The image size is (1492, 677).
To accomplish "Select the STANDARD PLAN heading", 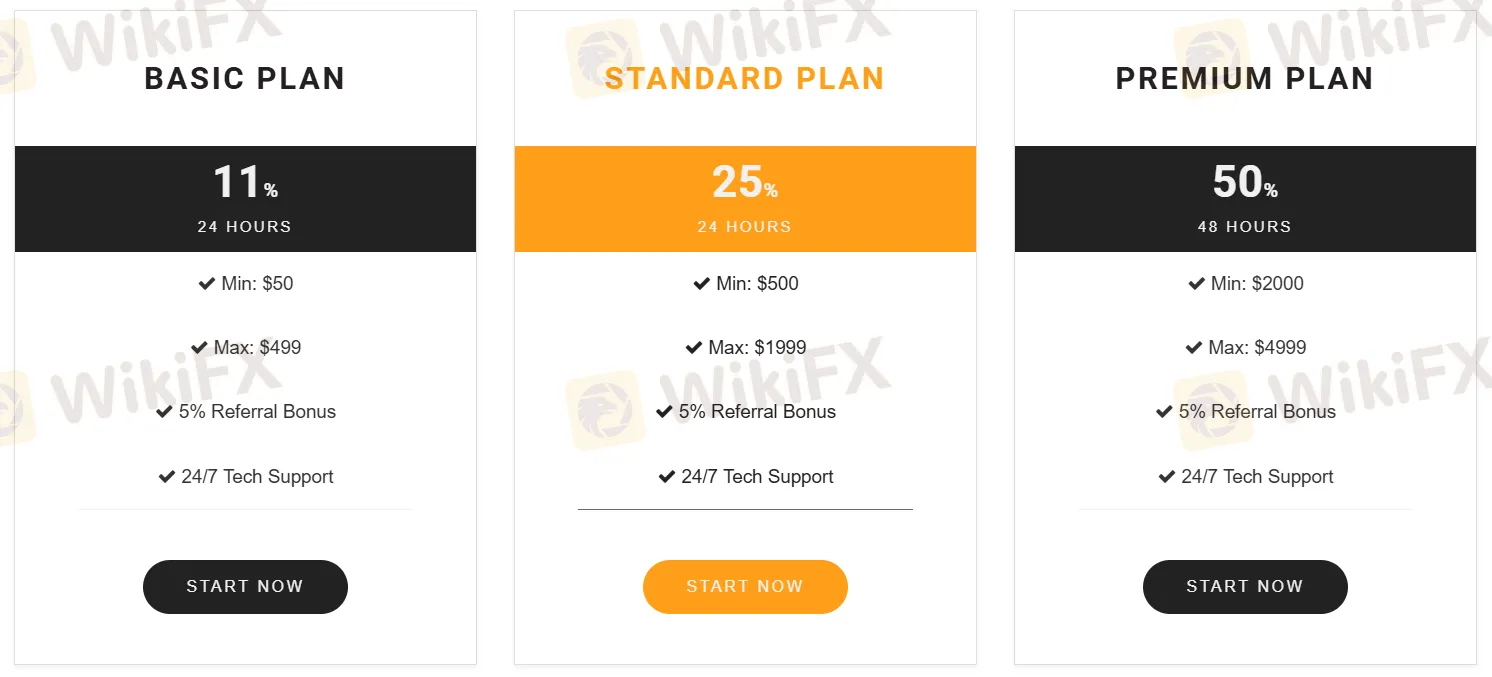I will (745, 78).
